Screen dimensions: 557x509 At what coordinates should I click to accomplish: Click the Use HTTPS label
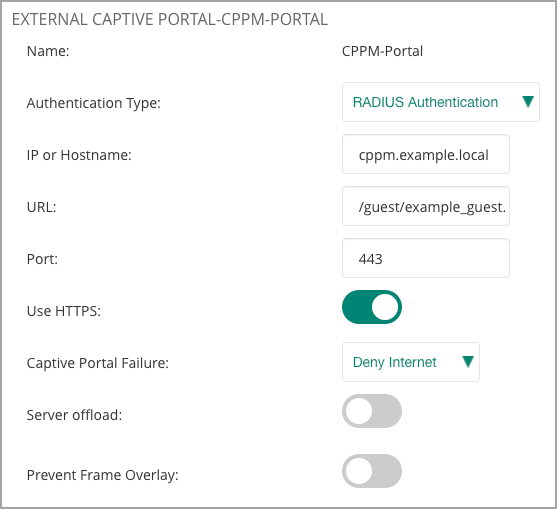pos(64,311)
